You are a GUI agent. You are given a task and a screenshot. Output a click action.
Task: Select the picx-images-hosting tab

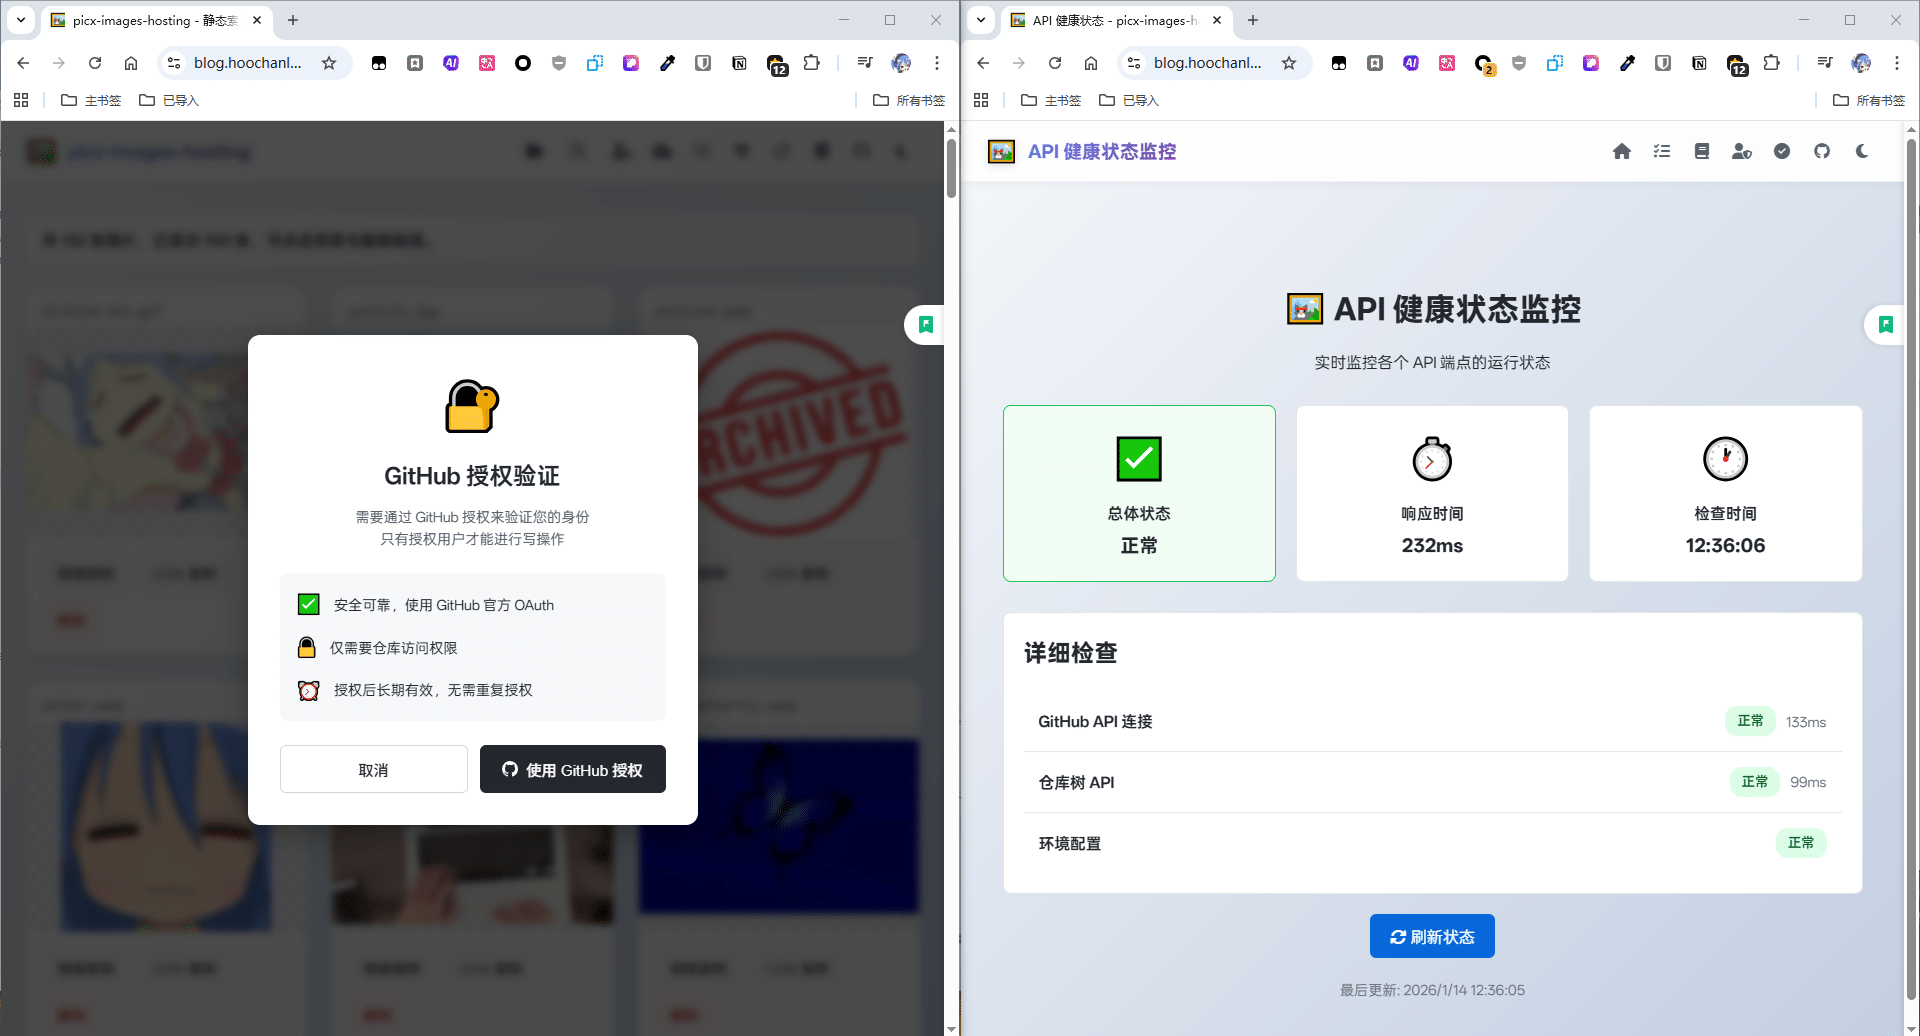[x=155, y=20]
